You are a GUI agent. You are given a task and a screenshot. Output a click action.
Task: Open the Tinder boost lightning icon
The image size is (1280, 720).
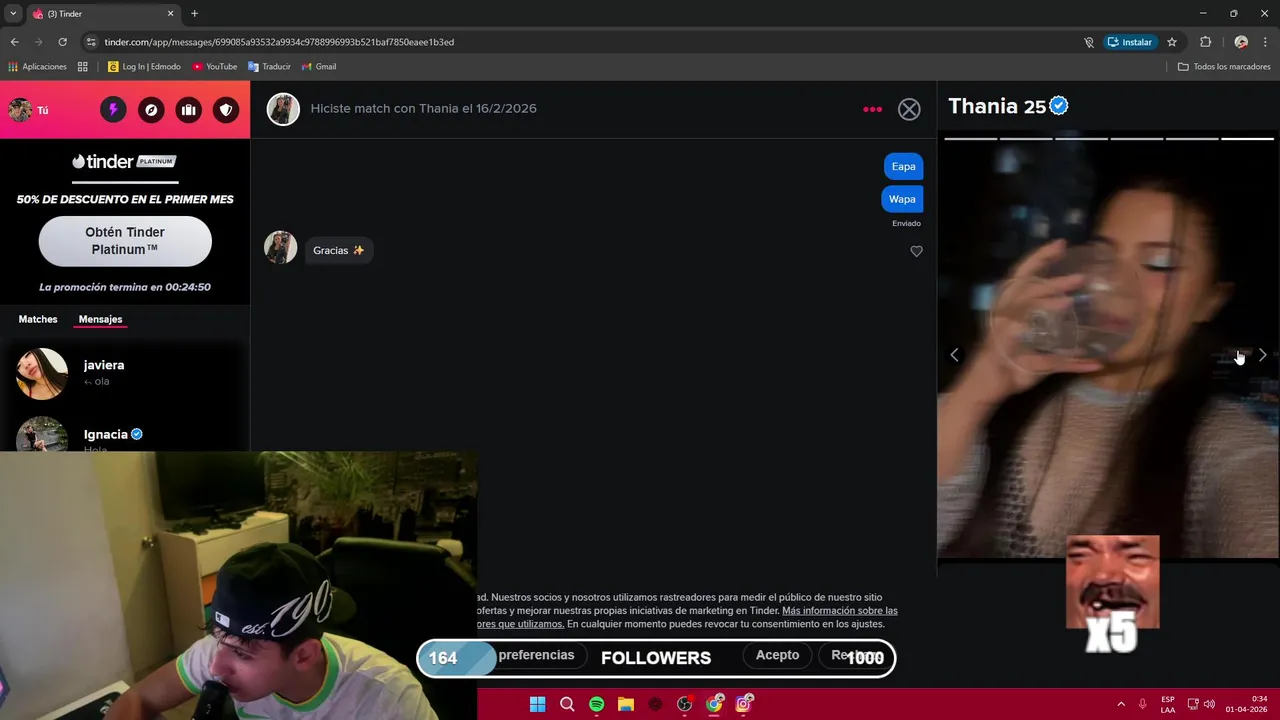pyautogui.click(x=113, y=110)
